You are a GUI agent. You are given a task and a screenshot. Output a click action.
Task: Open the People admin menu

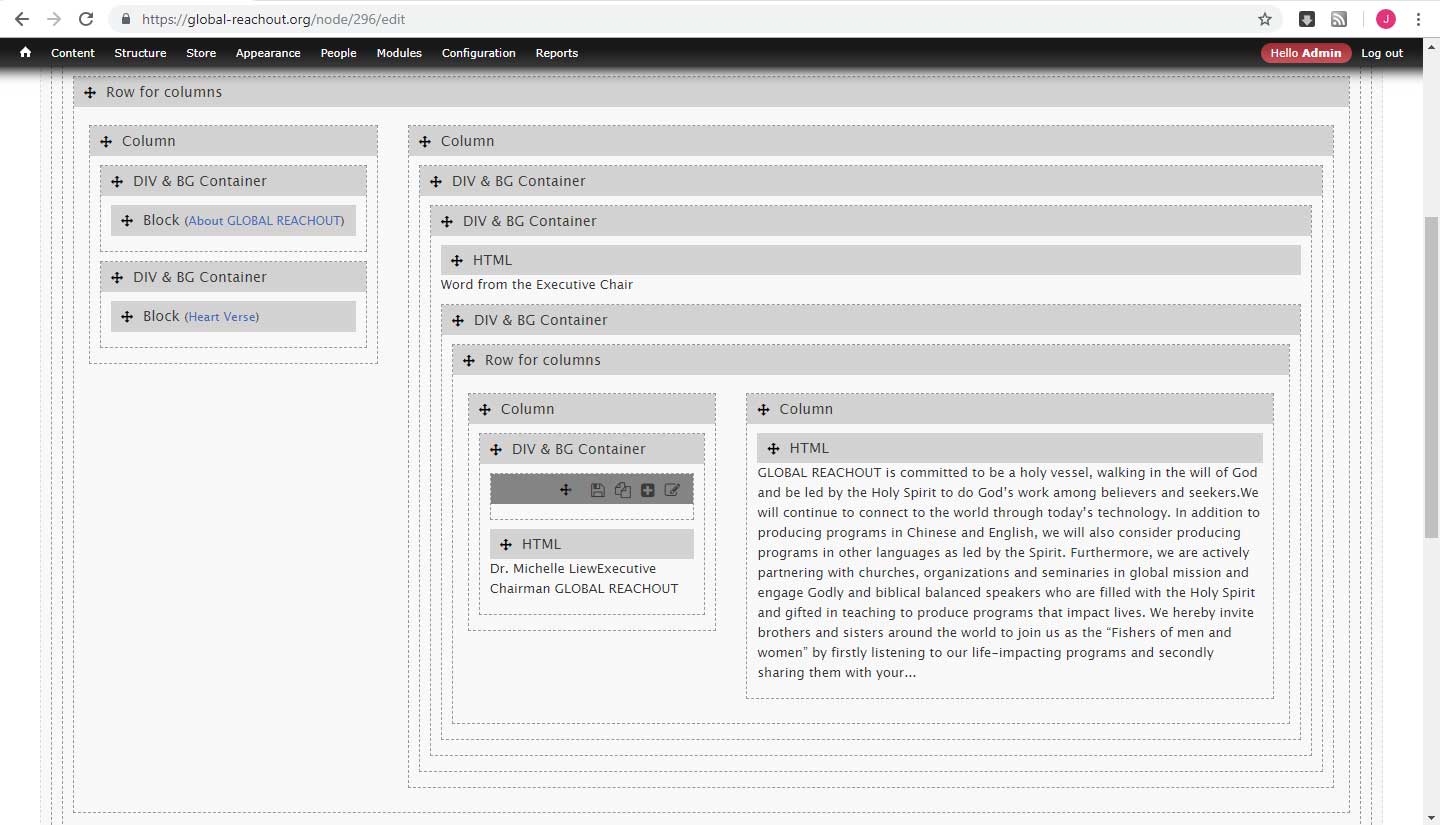tap(338, 53)
